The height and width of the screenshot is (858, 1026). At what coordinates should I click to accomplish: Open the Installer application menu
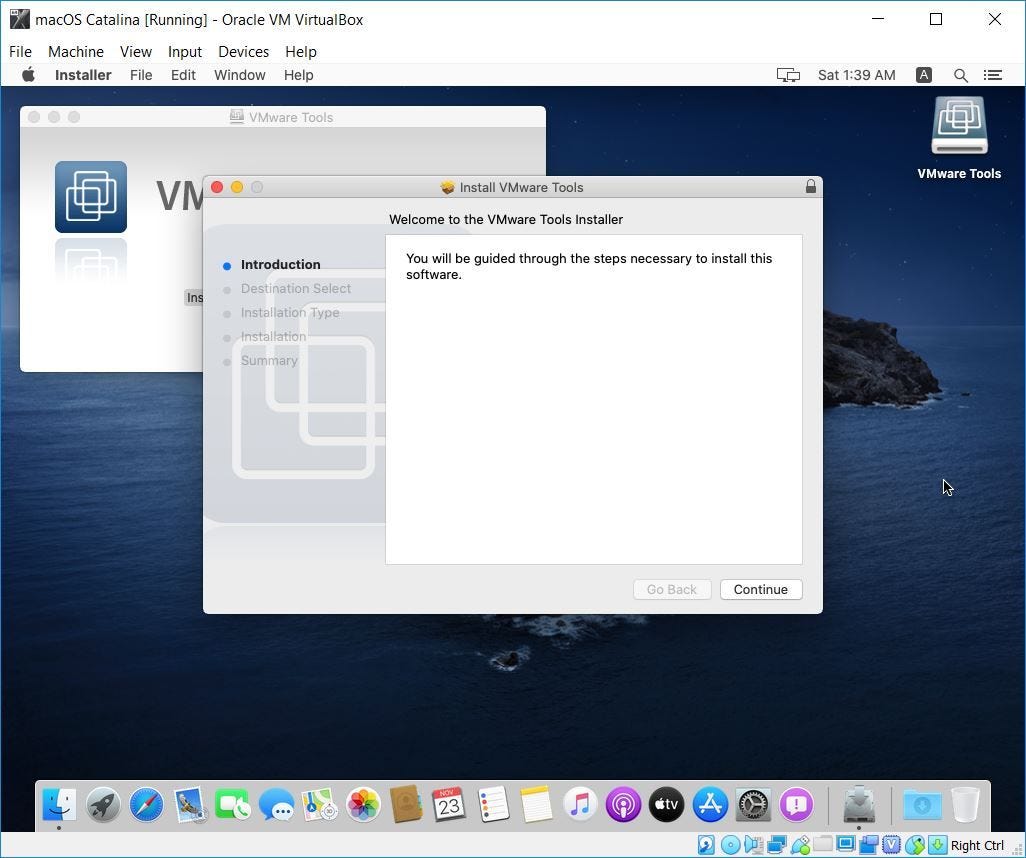tap(83, 75)
